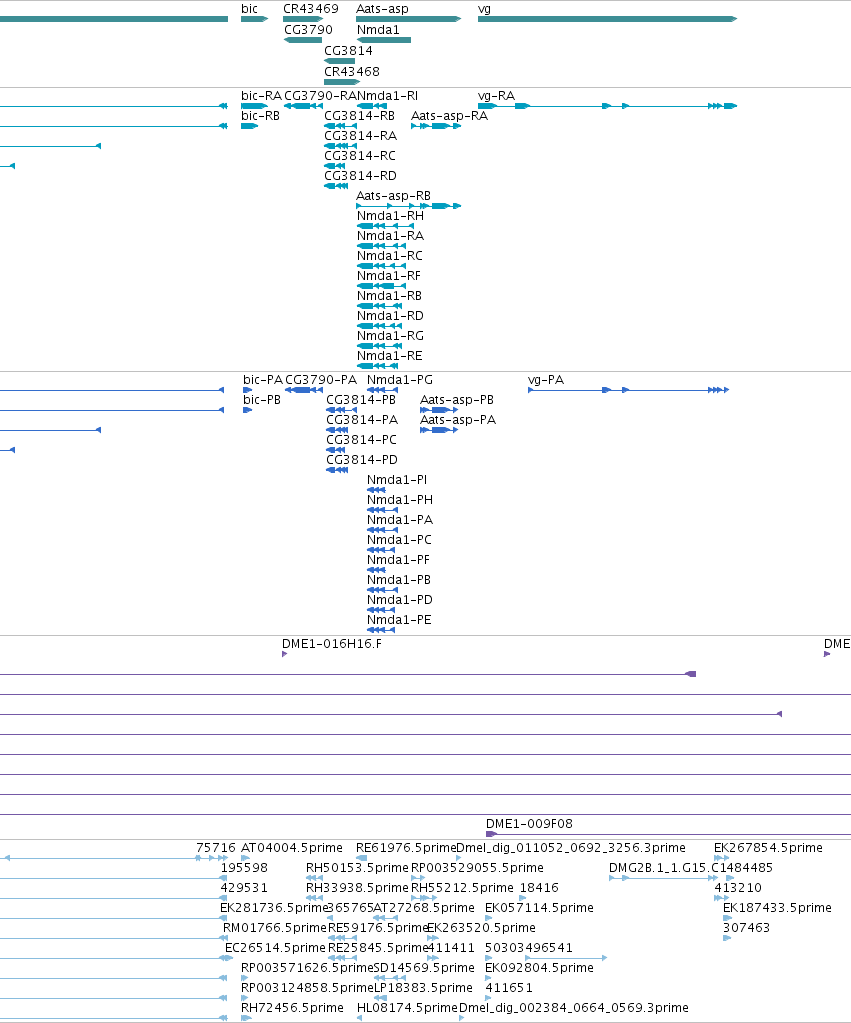The height and width of the screenshot is (1023, 851).
Task: Select the DME1-009F08 feature label
Action: pos(529,824)
